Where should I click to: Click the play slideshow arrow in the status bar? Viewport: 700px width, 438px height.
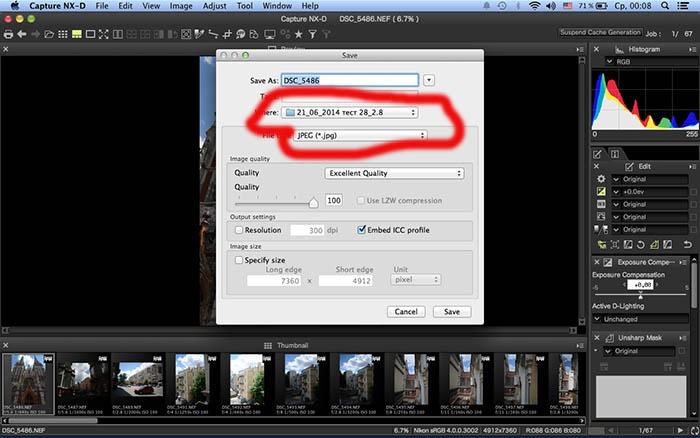680,430
